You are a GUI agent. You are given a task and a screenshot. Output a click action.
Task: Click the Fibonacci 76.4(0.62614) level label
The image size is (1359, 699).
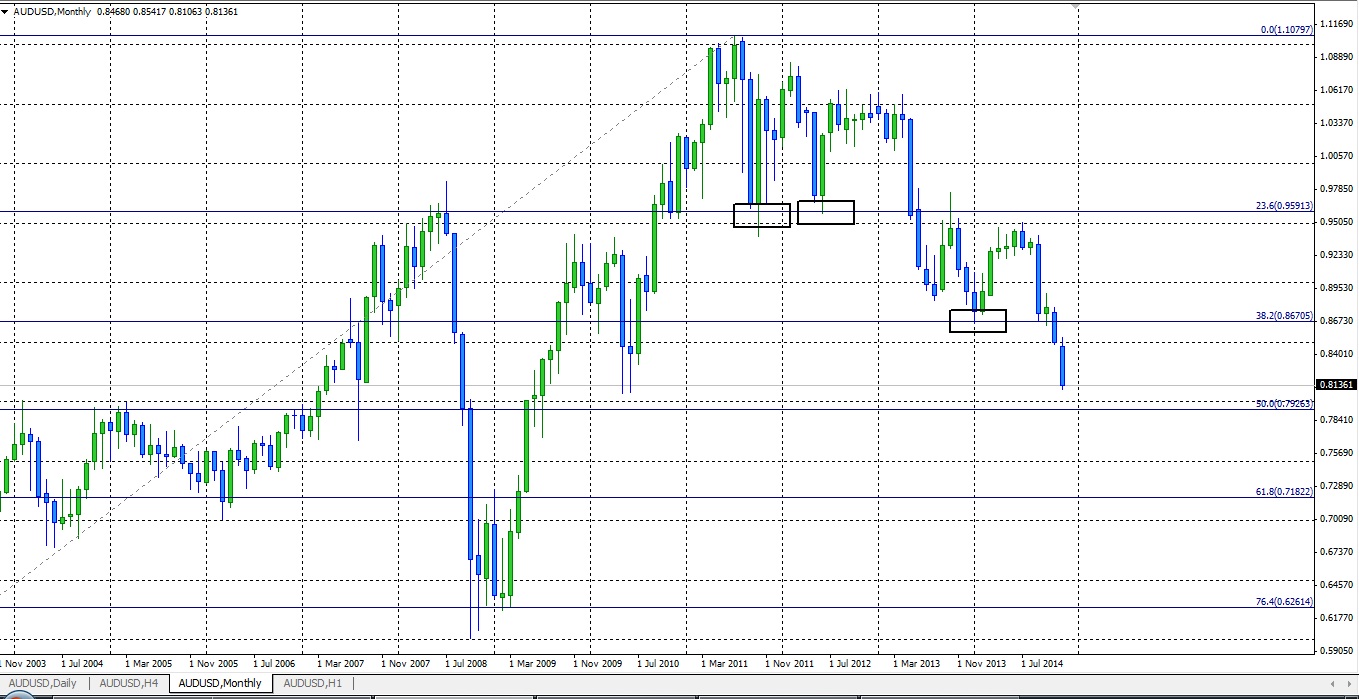[x=1284, y=601]
